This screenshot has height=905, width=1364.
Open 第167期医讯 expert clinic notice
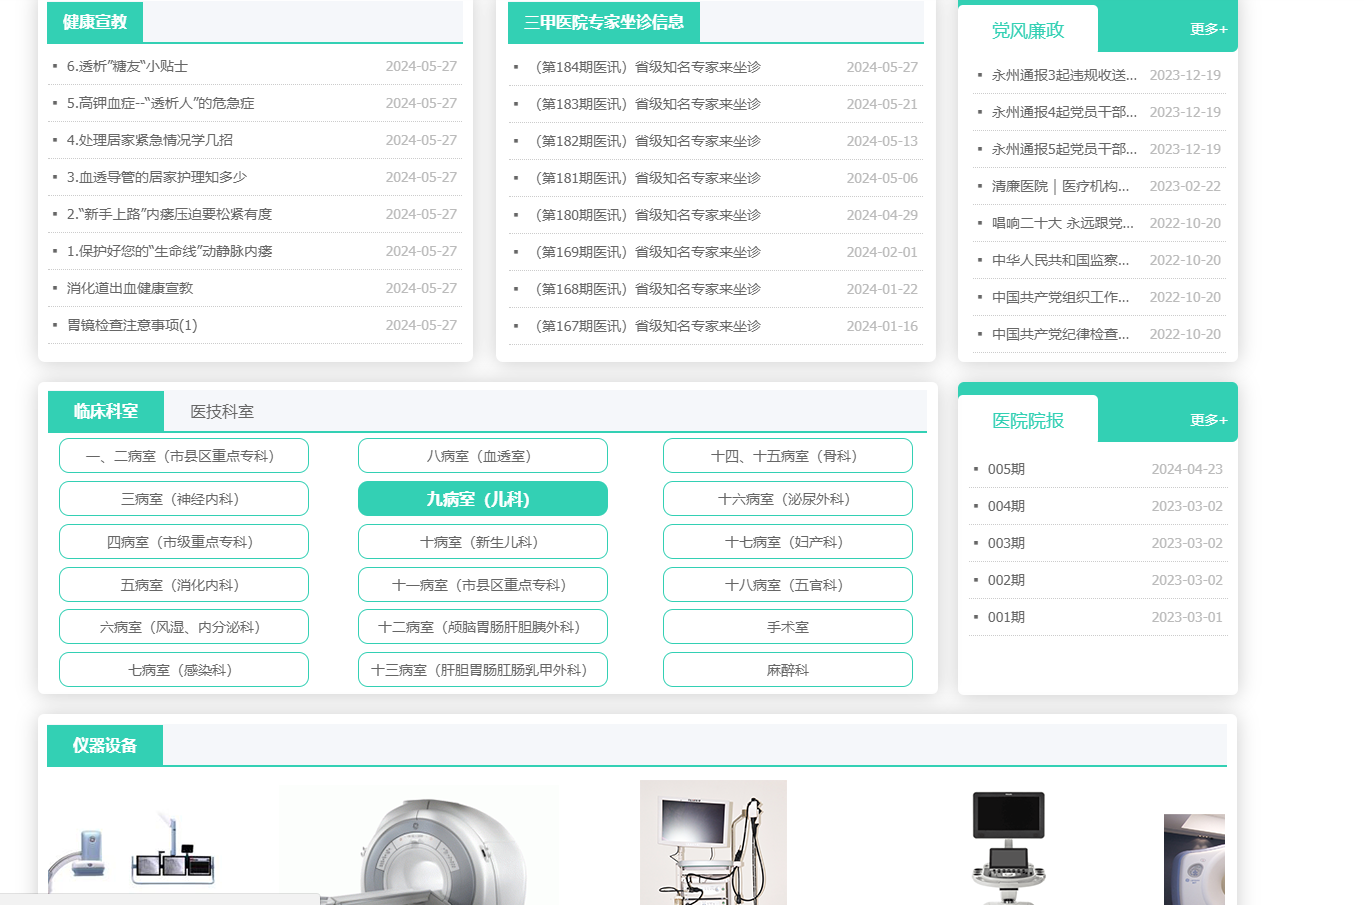[646, 327]
